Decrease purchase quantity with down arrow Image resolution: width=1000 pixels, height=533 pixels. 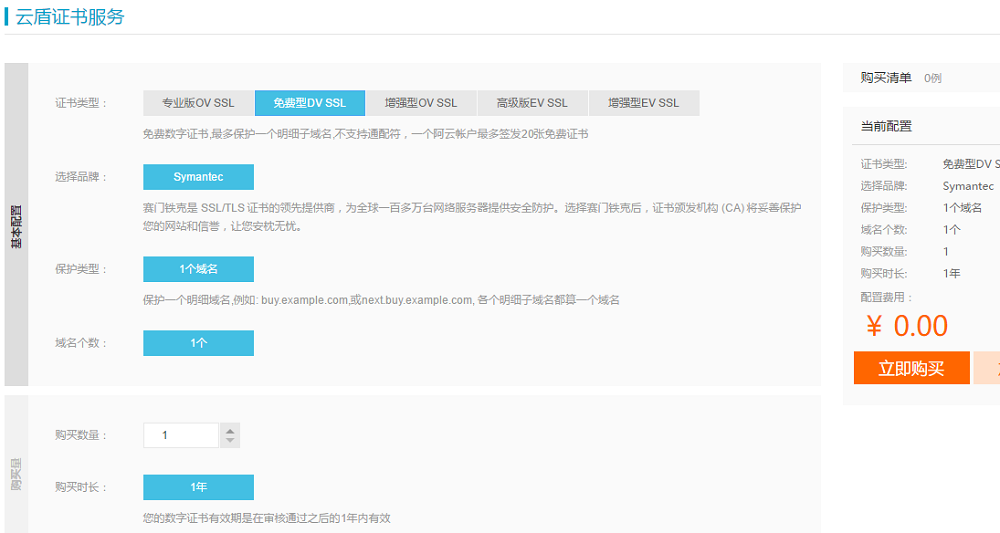[x=230, y=441]
